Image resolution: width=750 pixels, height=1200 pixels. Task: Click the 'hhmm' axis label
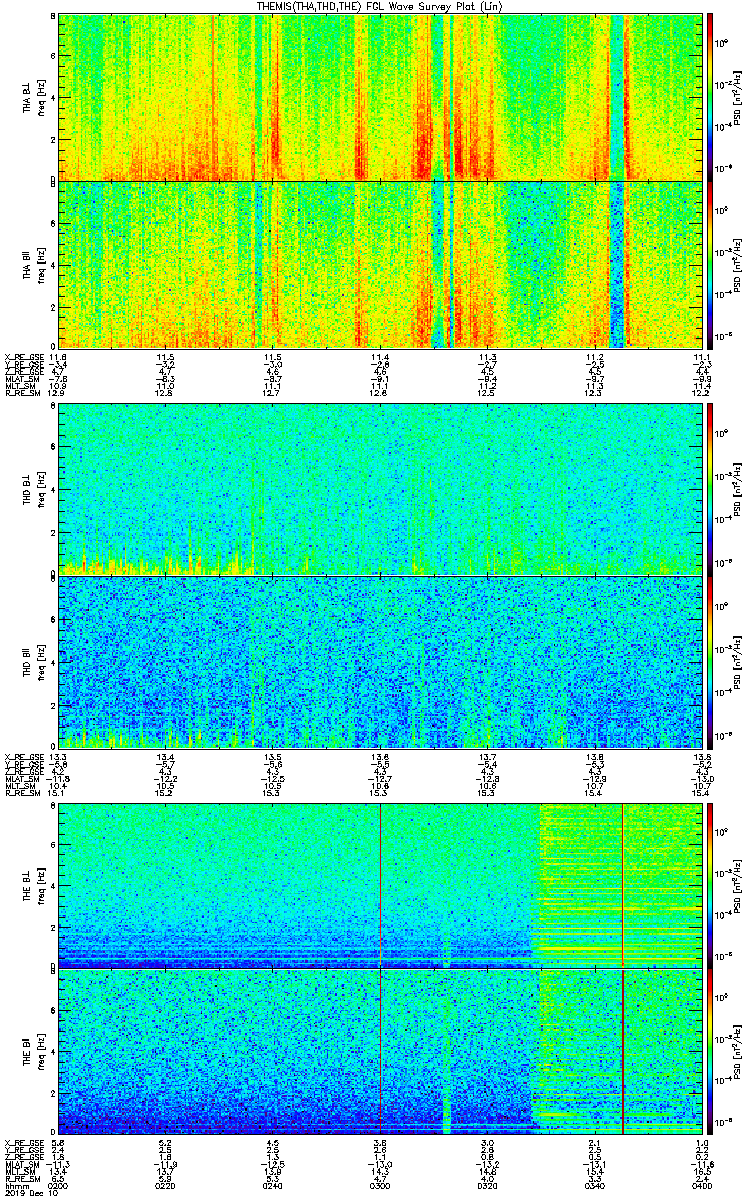tap(15, 1185)
